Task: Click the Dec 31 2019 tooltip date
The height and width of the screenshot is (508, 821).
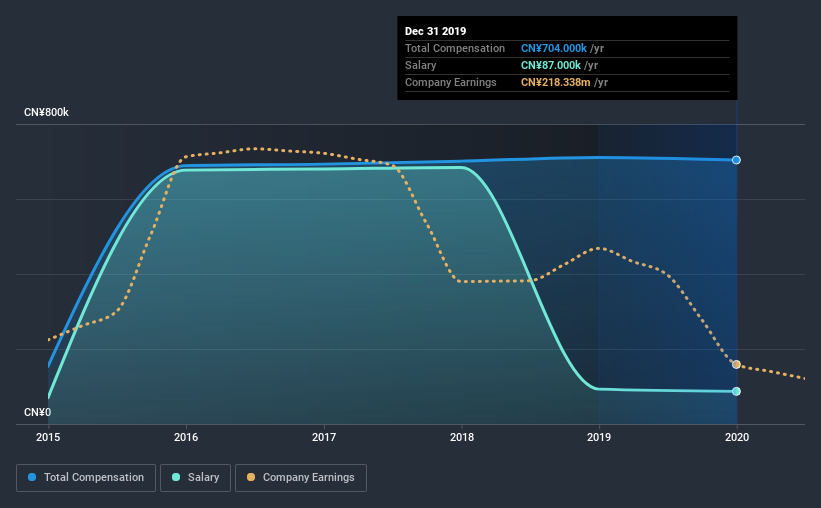Action: pyautogui.click(x=435, y=31)
